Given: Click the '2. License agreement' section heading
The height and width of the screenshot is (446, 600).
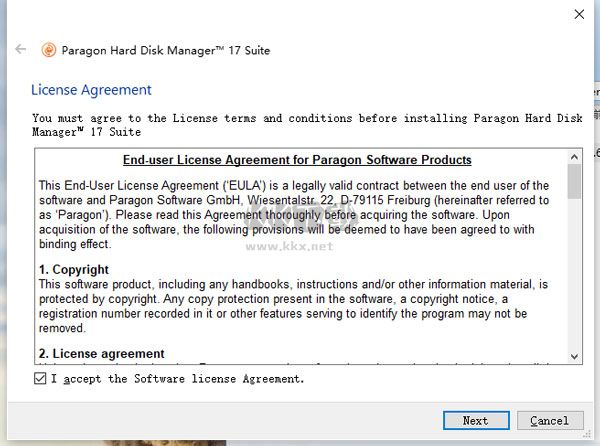Looking at the screenshot, I should pyautogui.click(x=102, y=353).
